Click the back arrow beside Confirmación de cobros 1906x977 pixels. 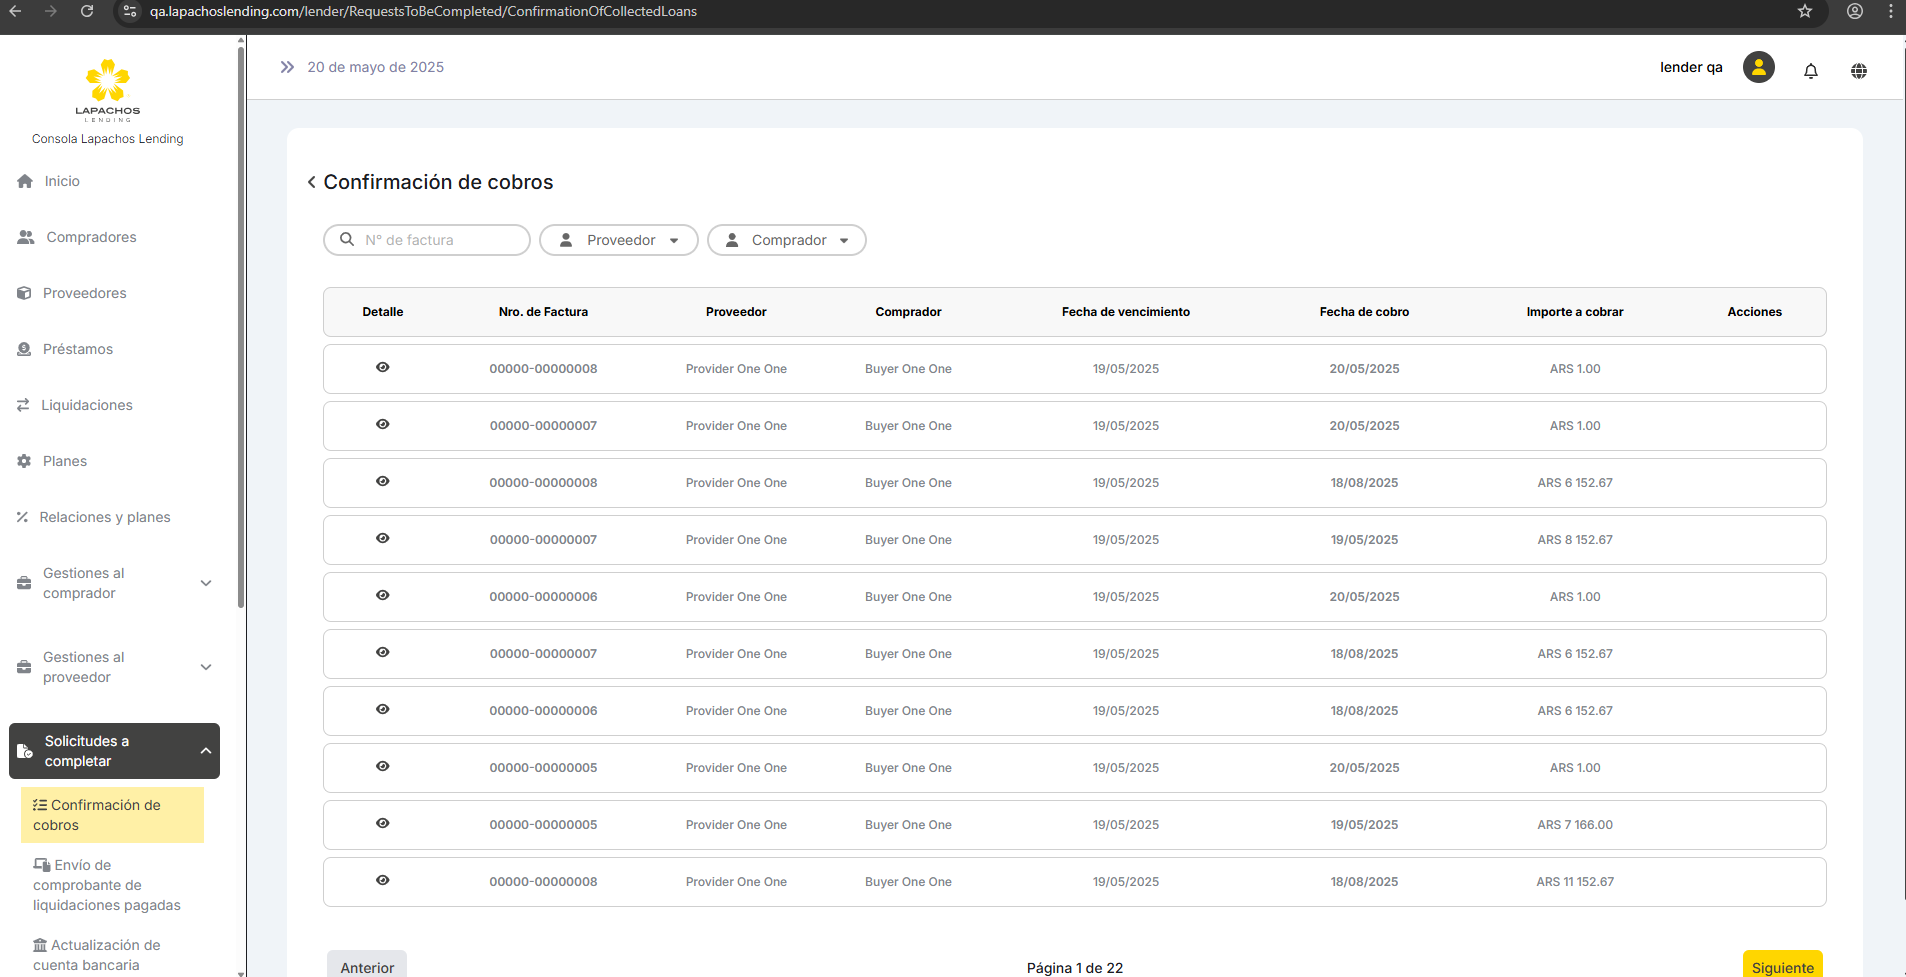(x=312, y=182)
